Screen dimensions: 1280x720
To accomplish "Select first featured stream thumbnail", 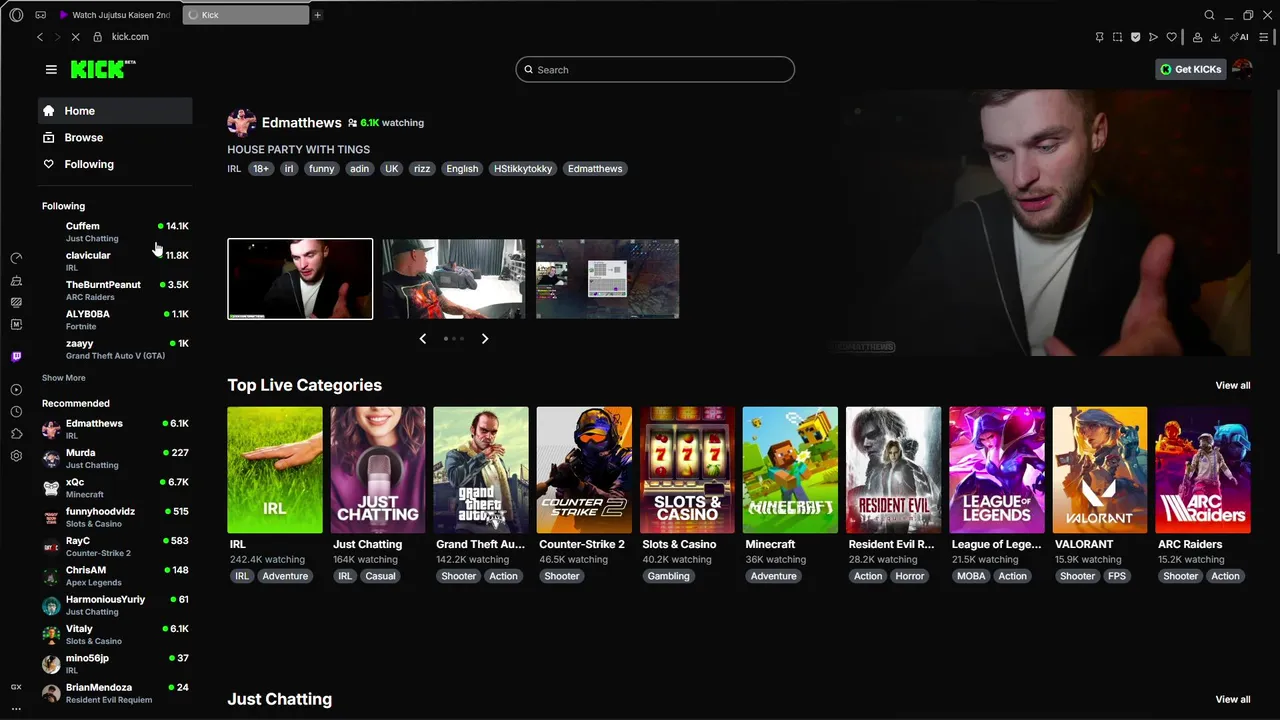I will click(x=300, y=279).
